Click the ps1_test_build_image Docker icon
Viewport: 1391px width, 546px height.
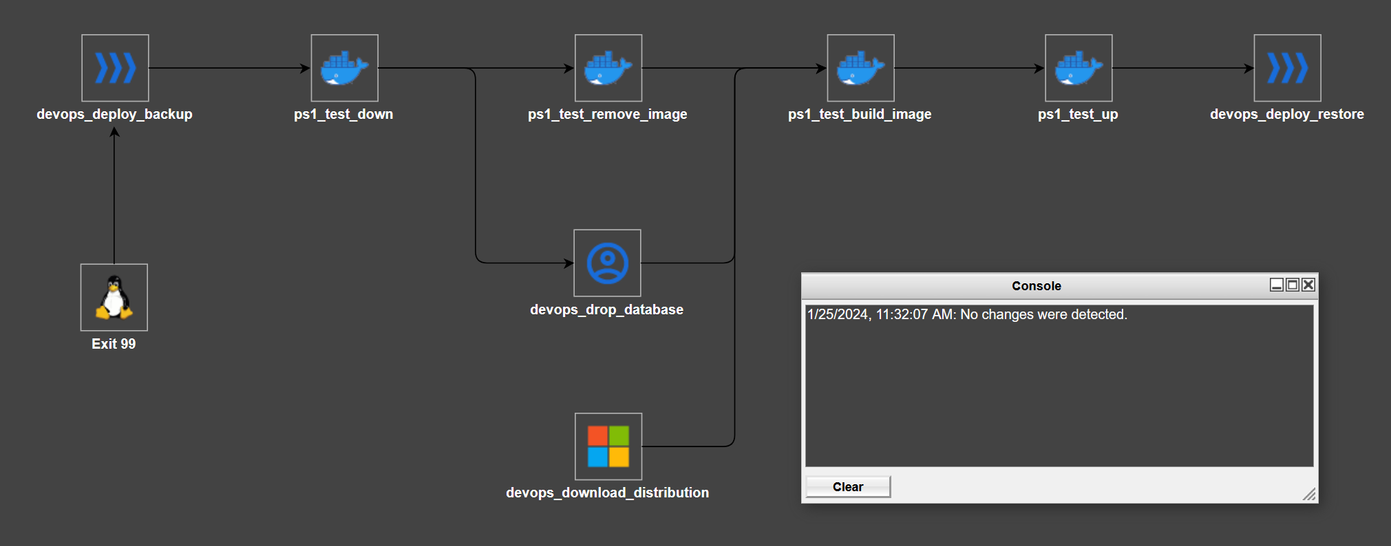(x=860, y=68)
